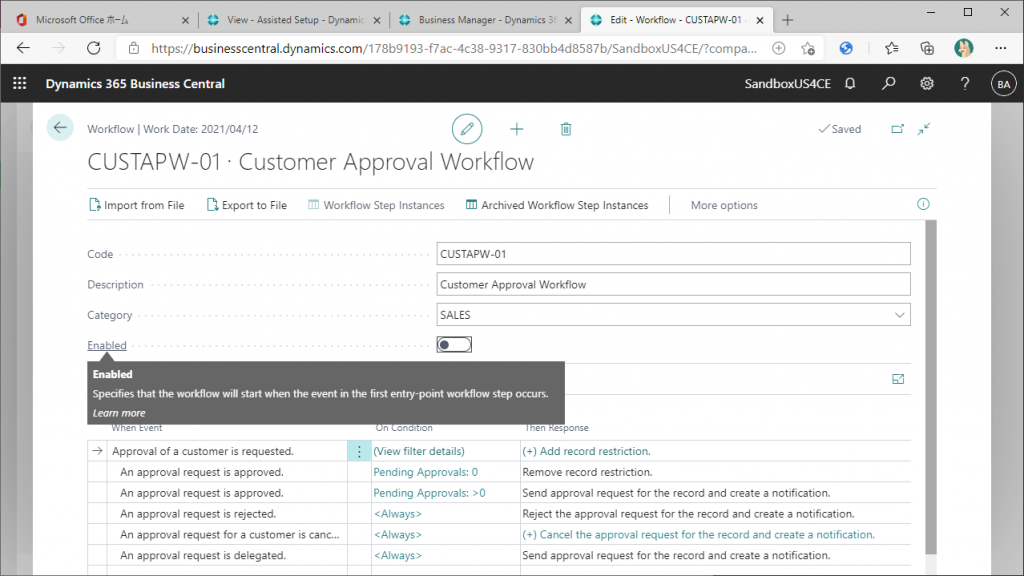Open the Cancel the approval request response
This screenshot has height=576, width=1024.
pyautogui.click(x=698, y=535)
